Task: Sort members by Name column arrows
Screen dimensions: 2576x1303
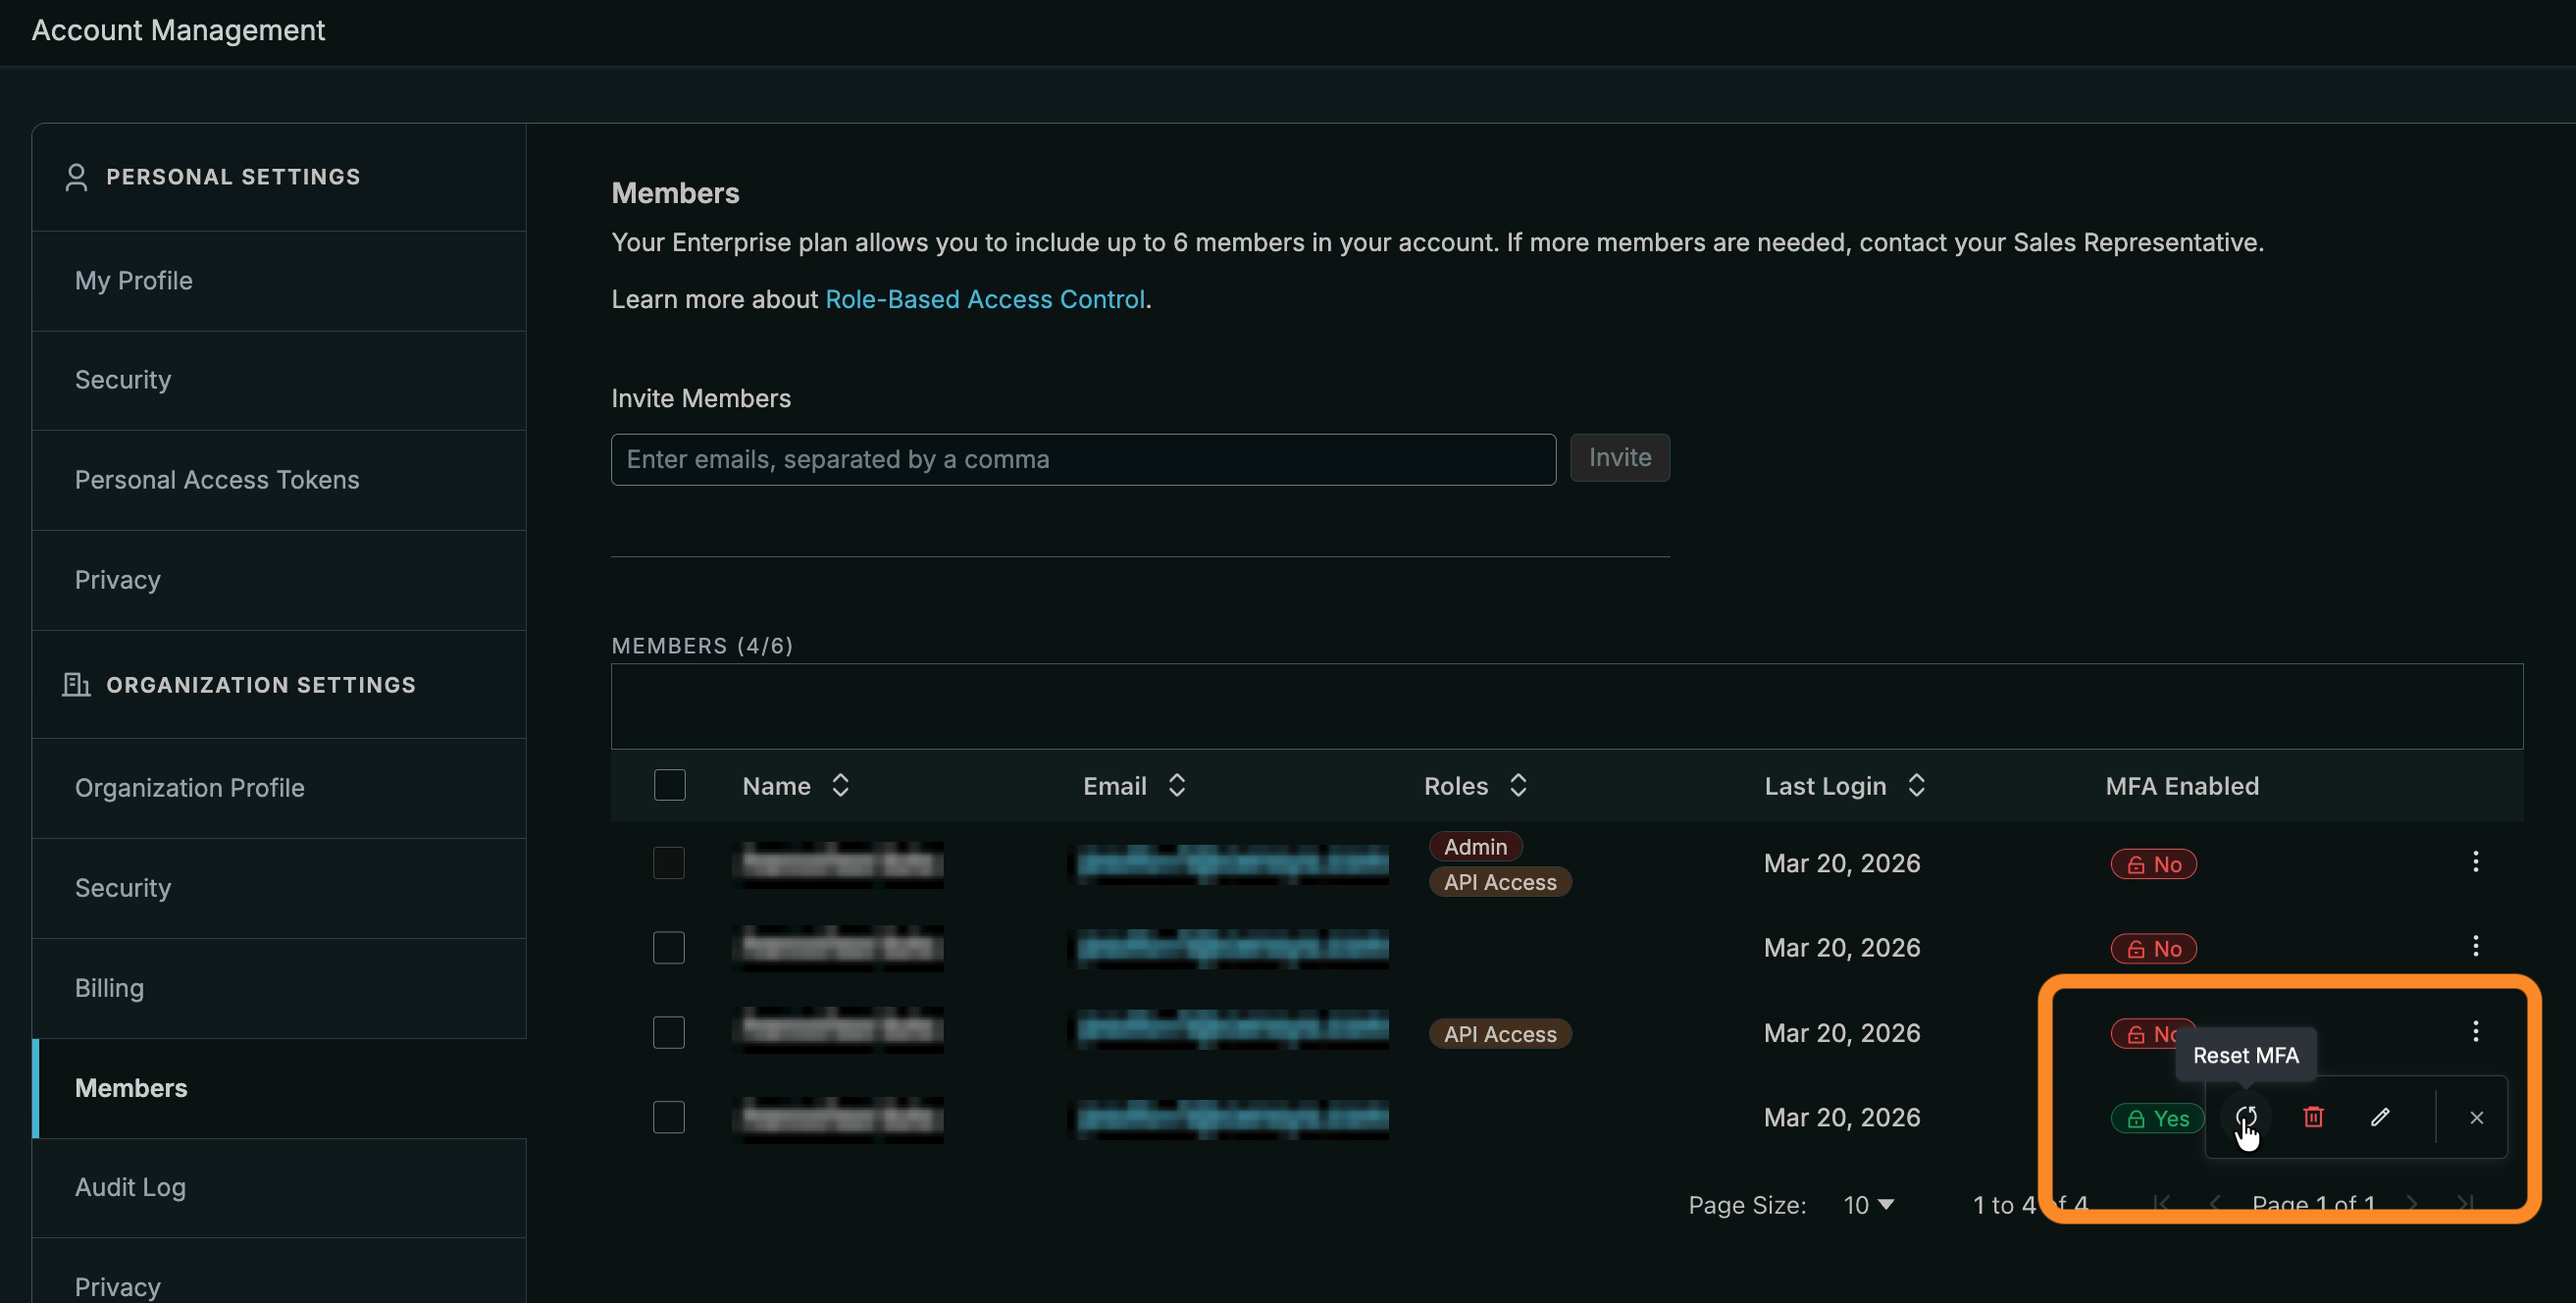Action: coord(840,785)
